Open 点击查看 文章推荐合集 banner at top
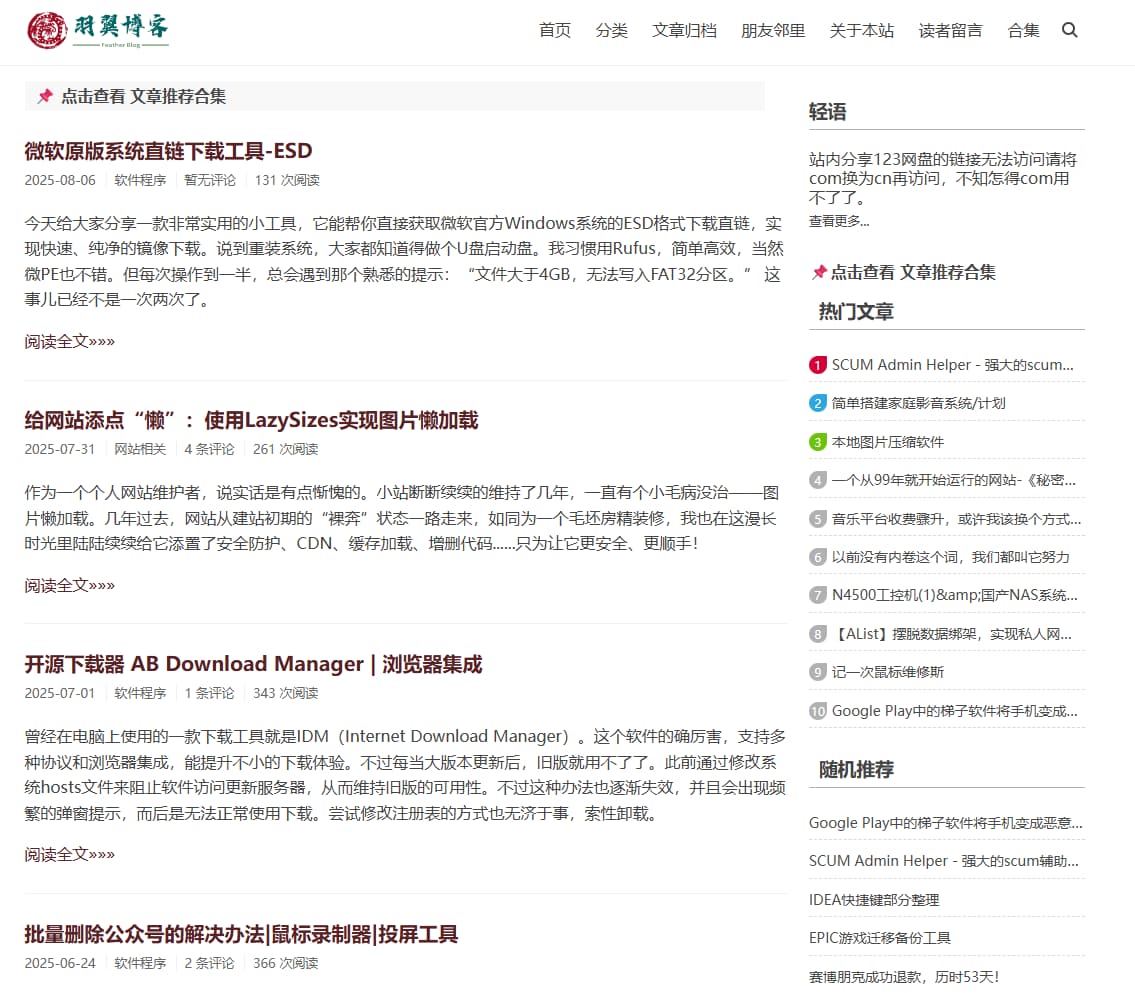This screenshot has width=1135, height=993. click(x=142, y=96)
